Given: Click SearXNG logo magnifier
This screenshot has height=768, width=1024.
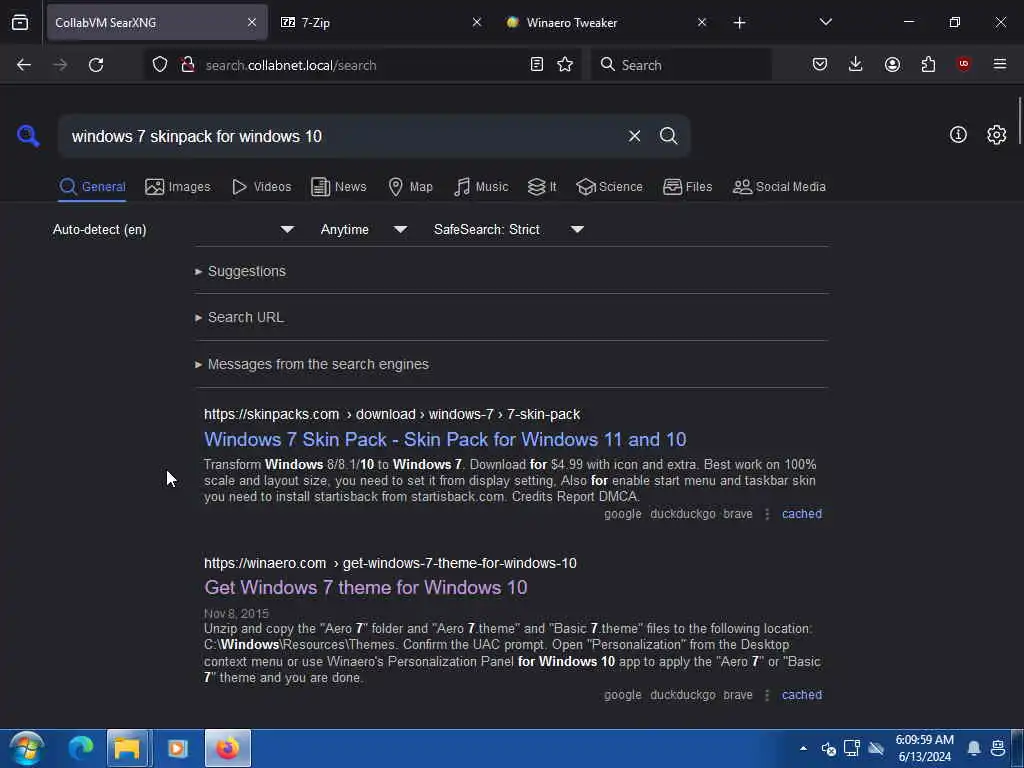Looking at the screenshot, I should click(28, 136).
